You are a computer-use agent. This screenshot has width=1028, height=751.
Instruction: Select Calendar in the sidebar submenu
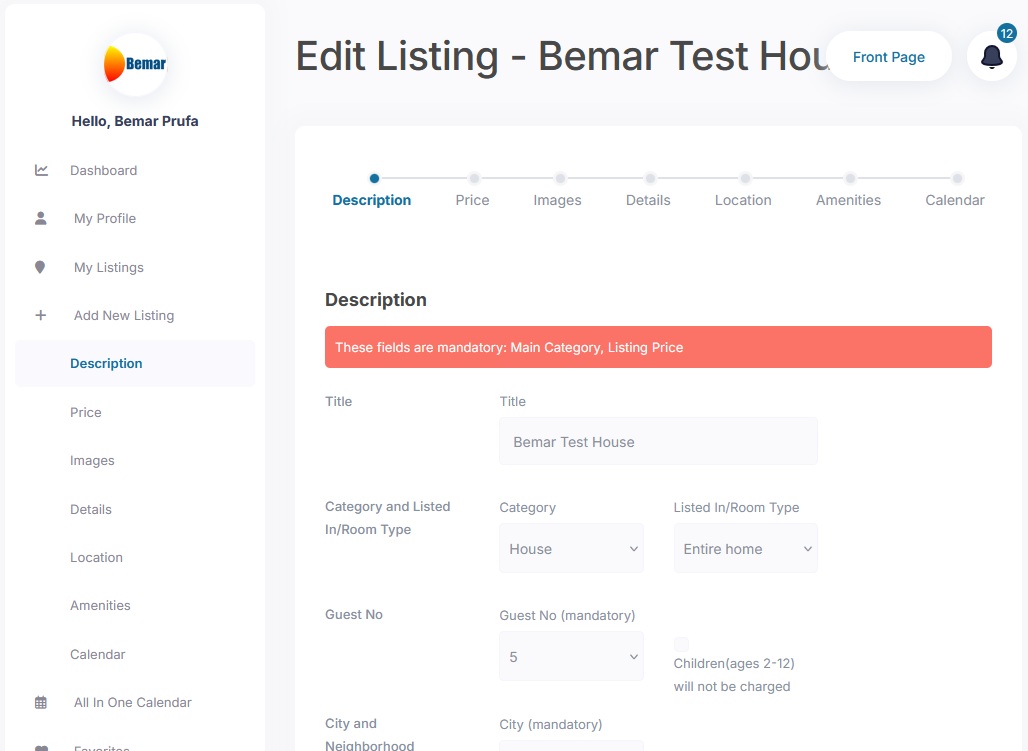97,654
